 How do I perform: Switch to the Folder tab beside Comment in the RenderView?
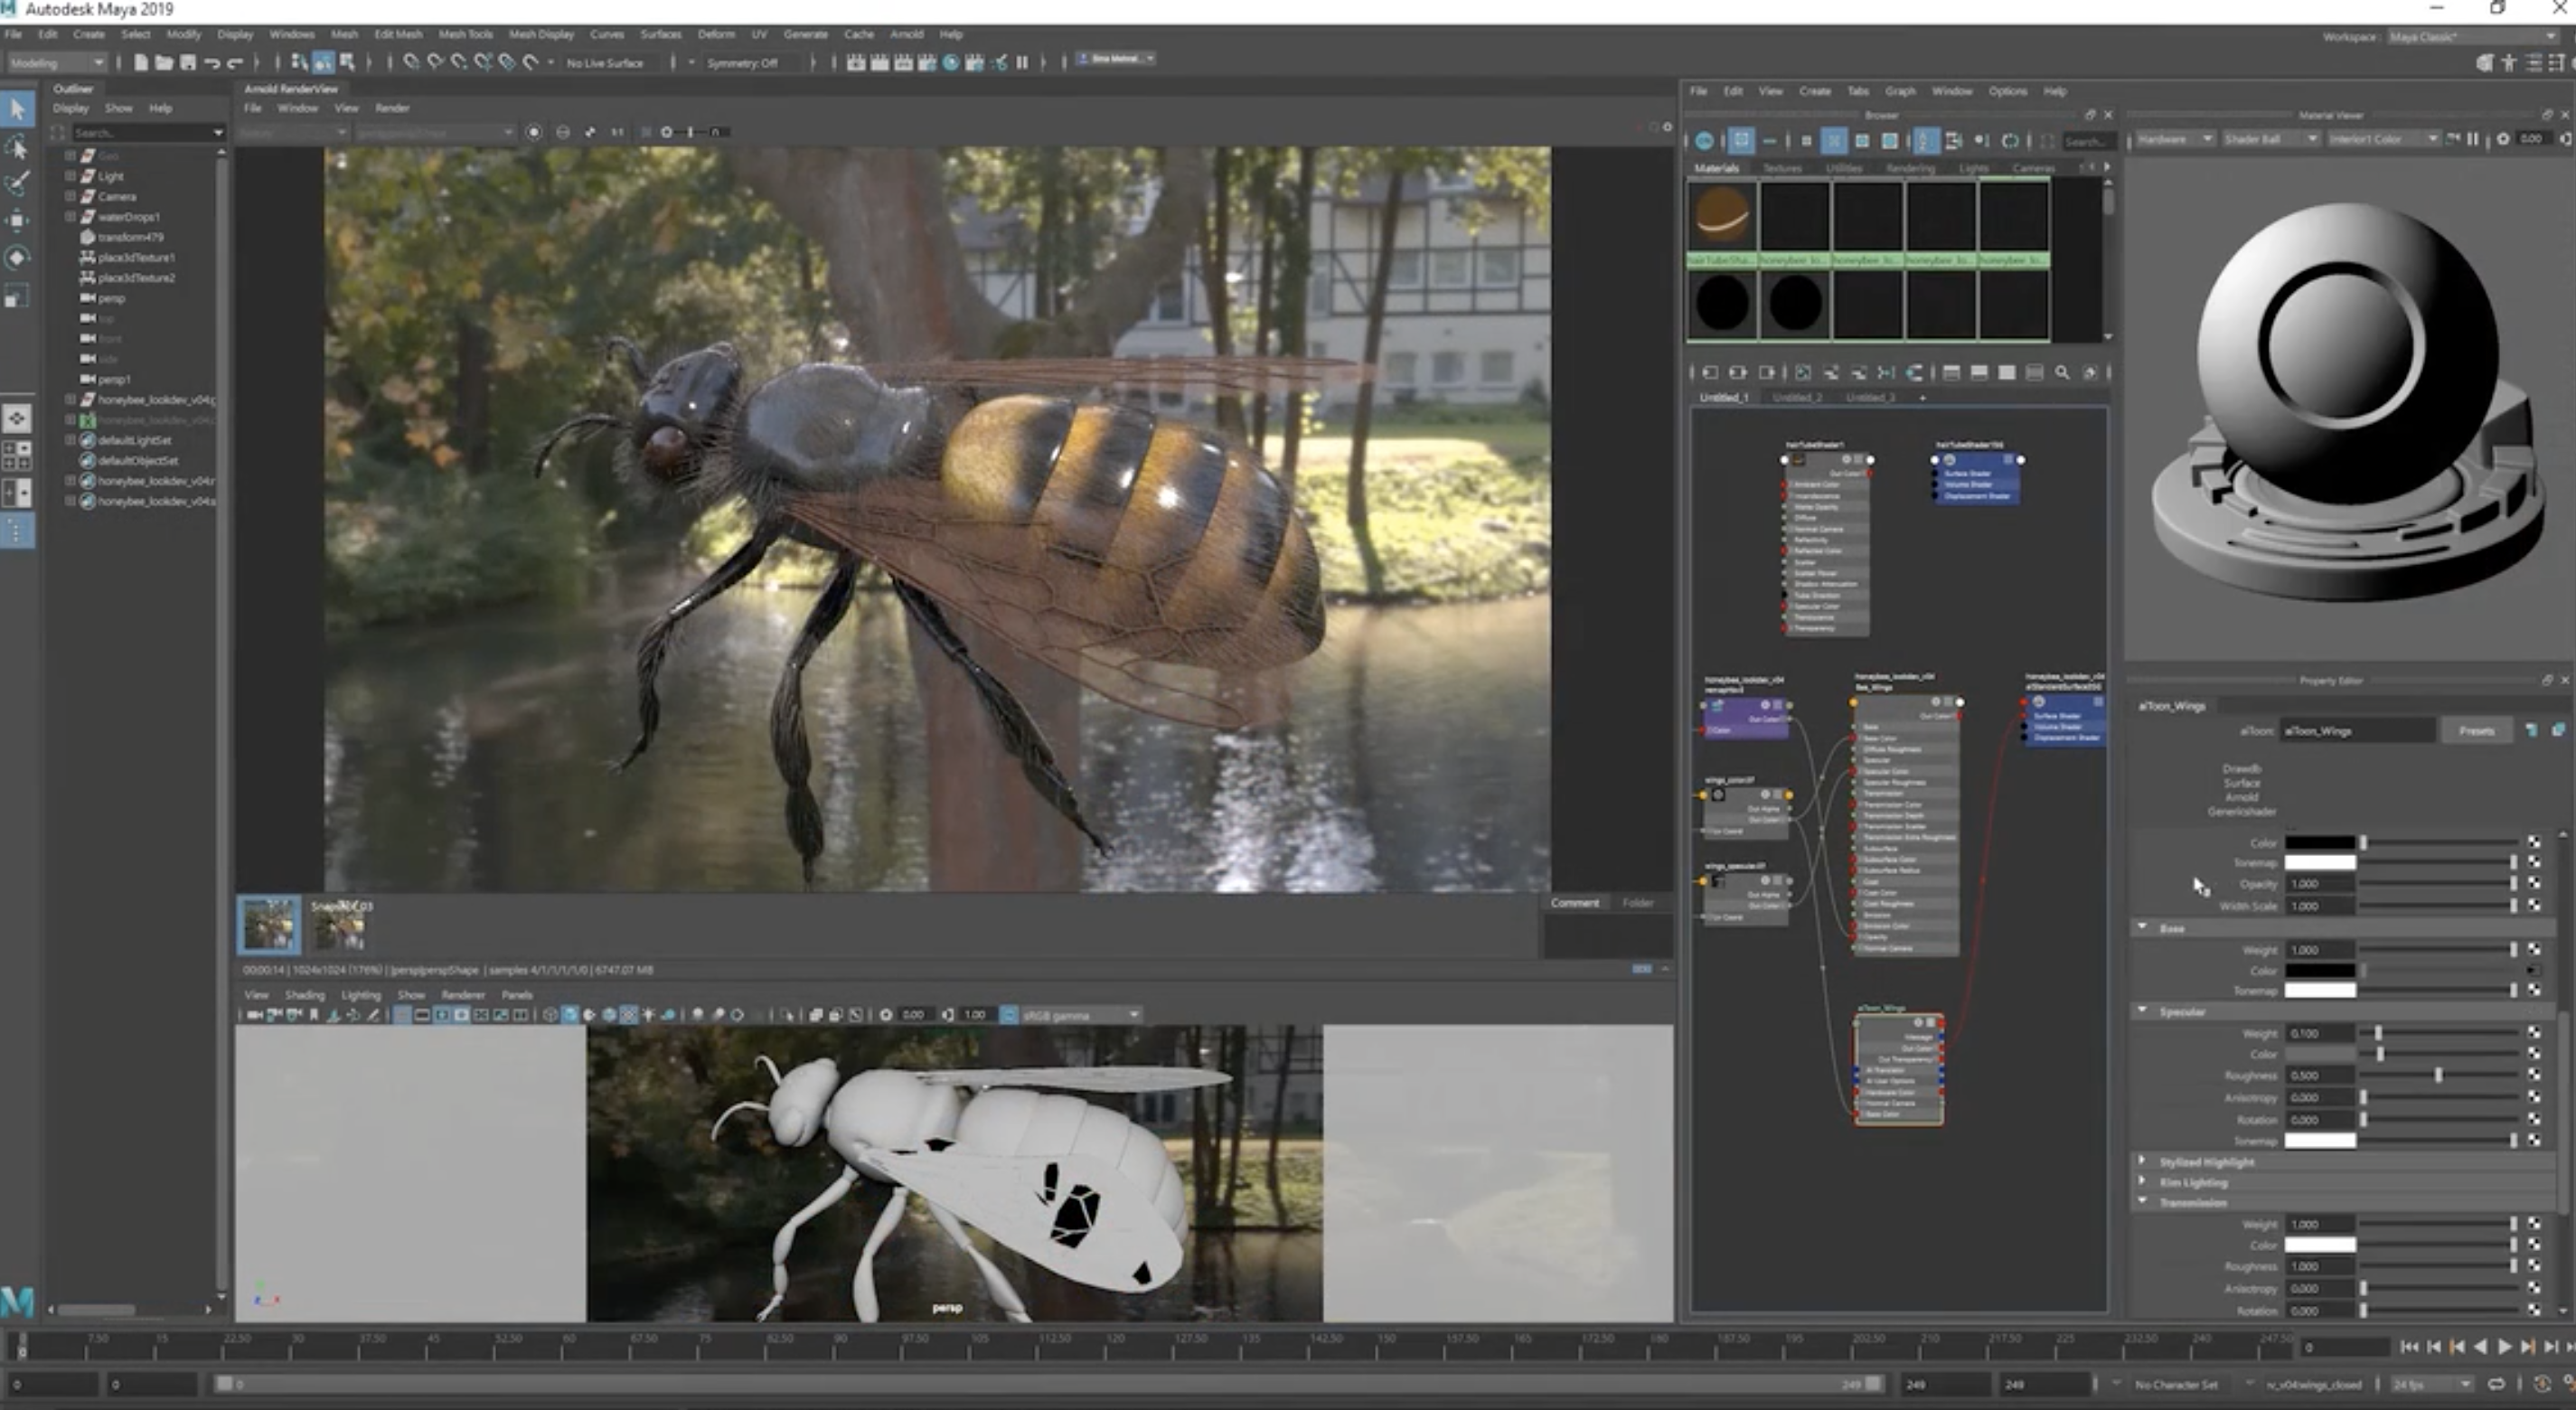point(1637,902)
